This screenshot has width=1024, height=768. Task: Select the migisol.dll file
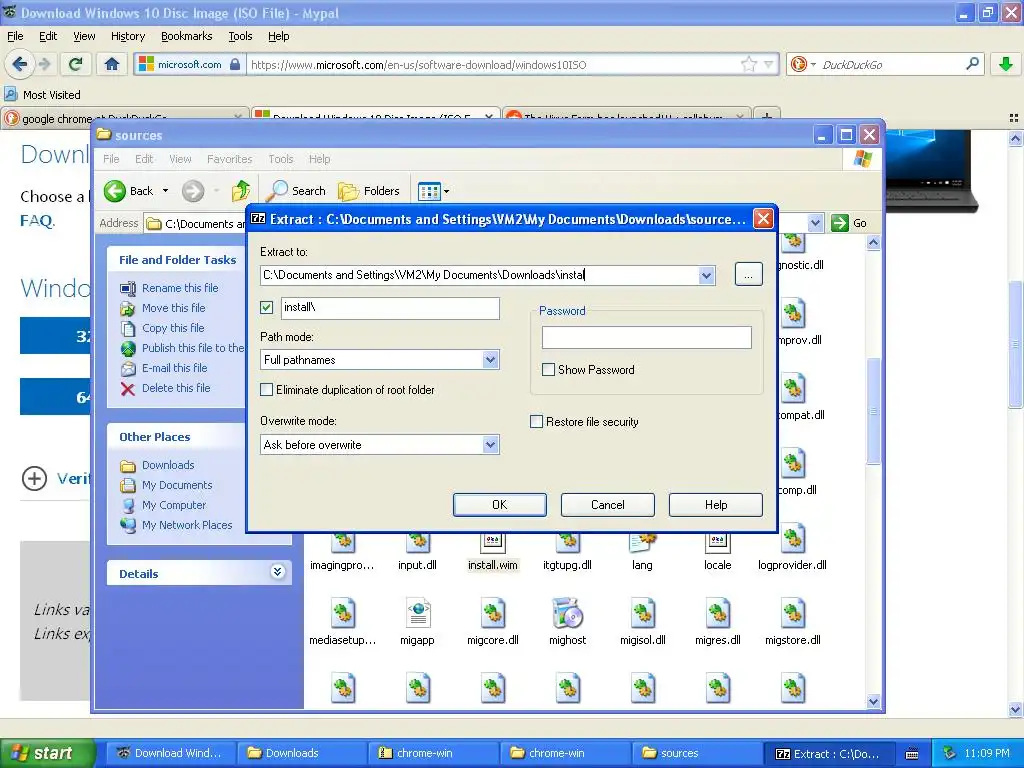tap(643, 623)
